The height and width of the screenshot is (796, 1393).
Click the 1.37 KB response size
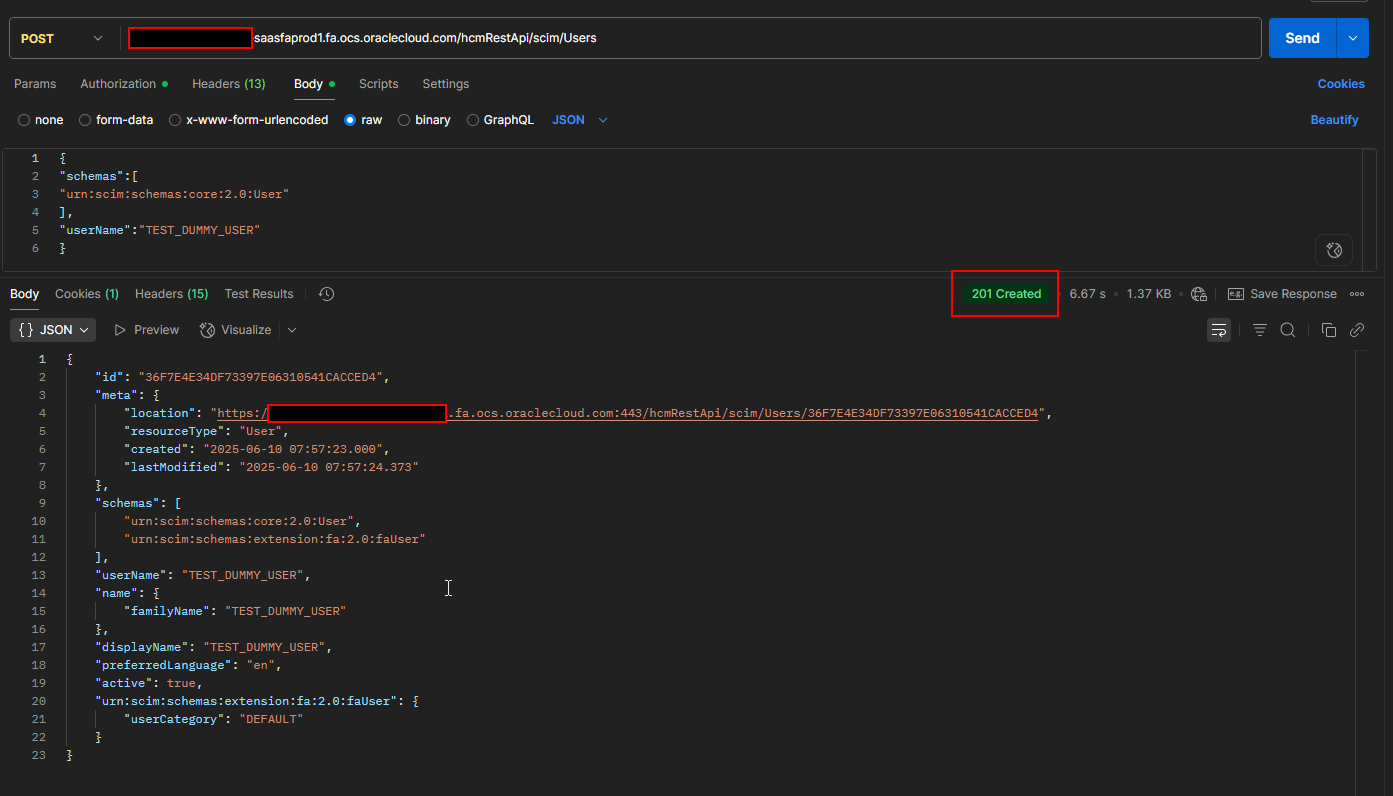coord(1149,294)
